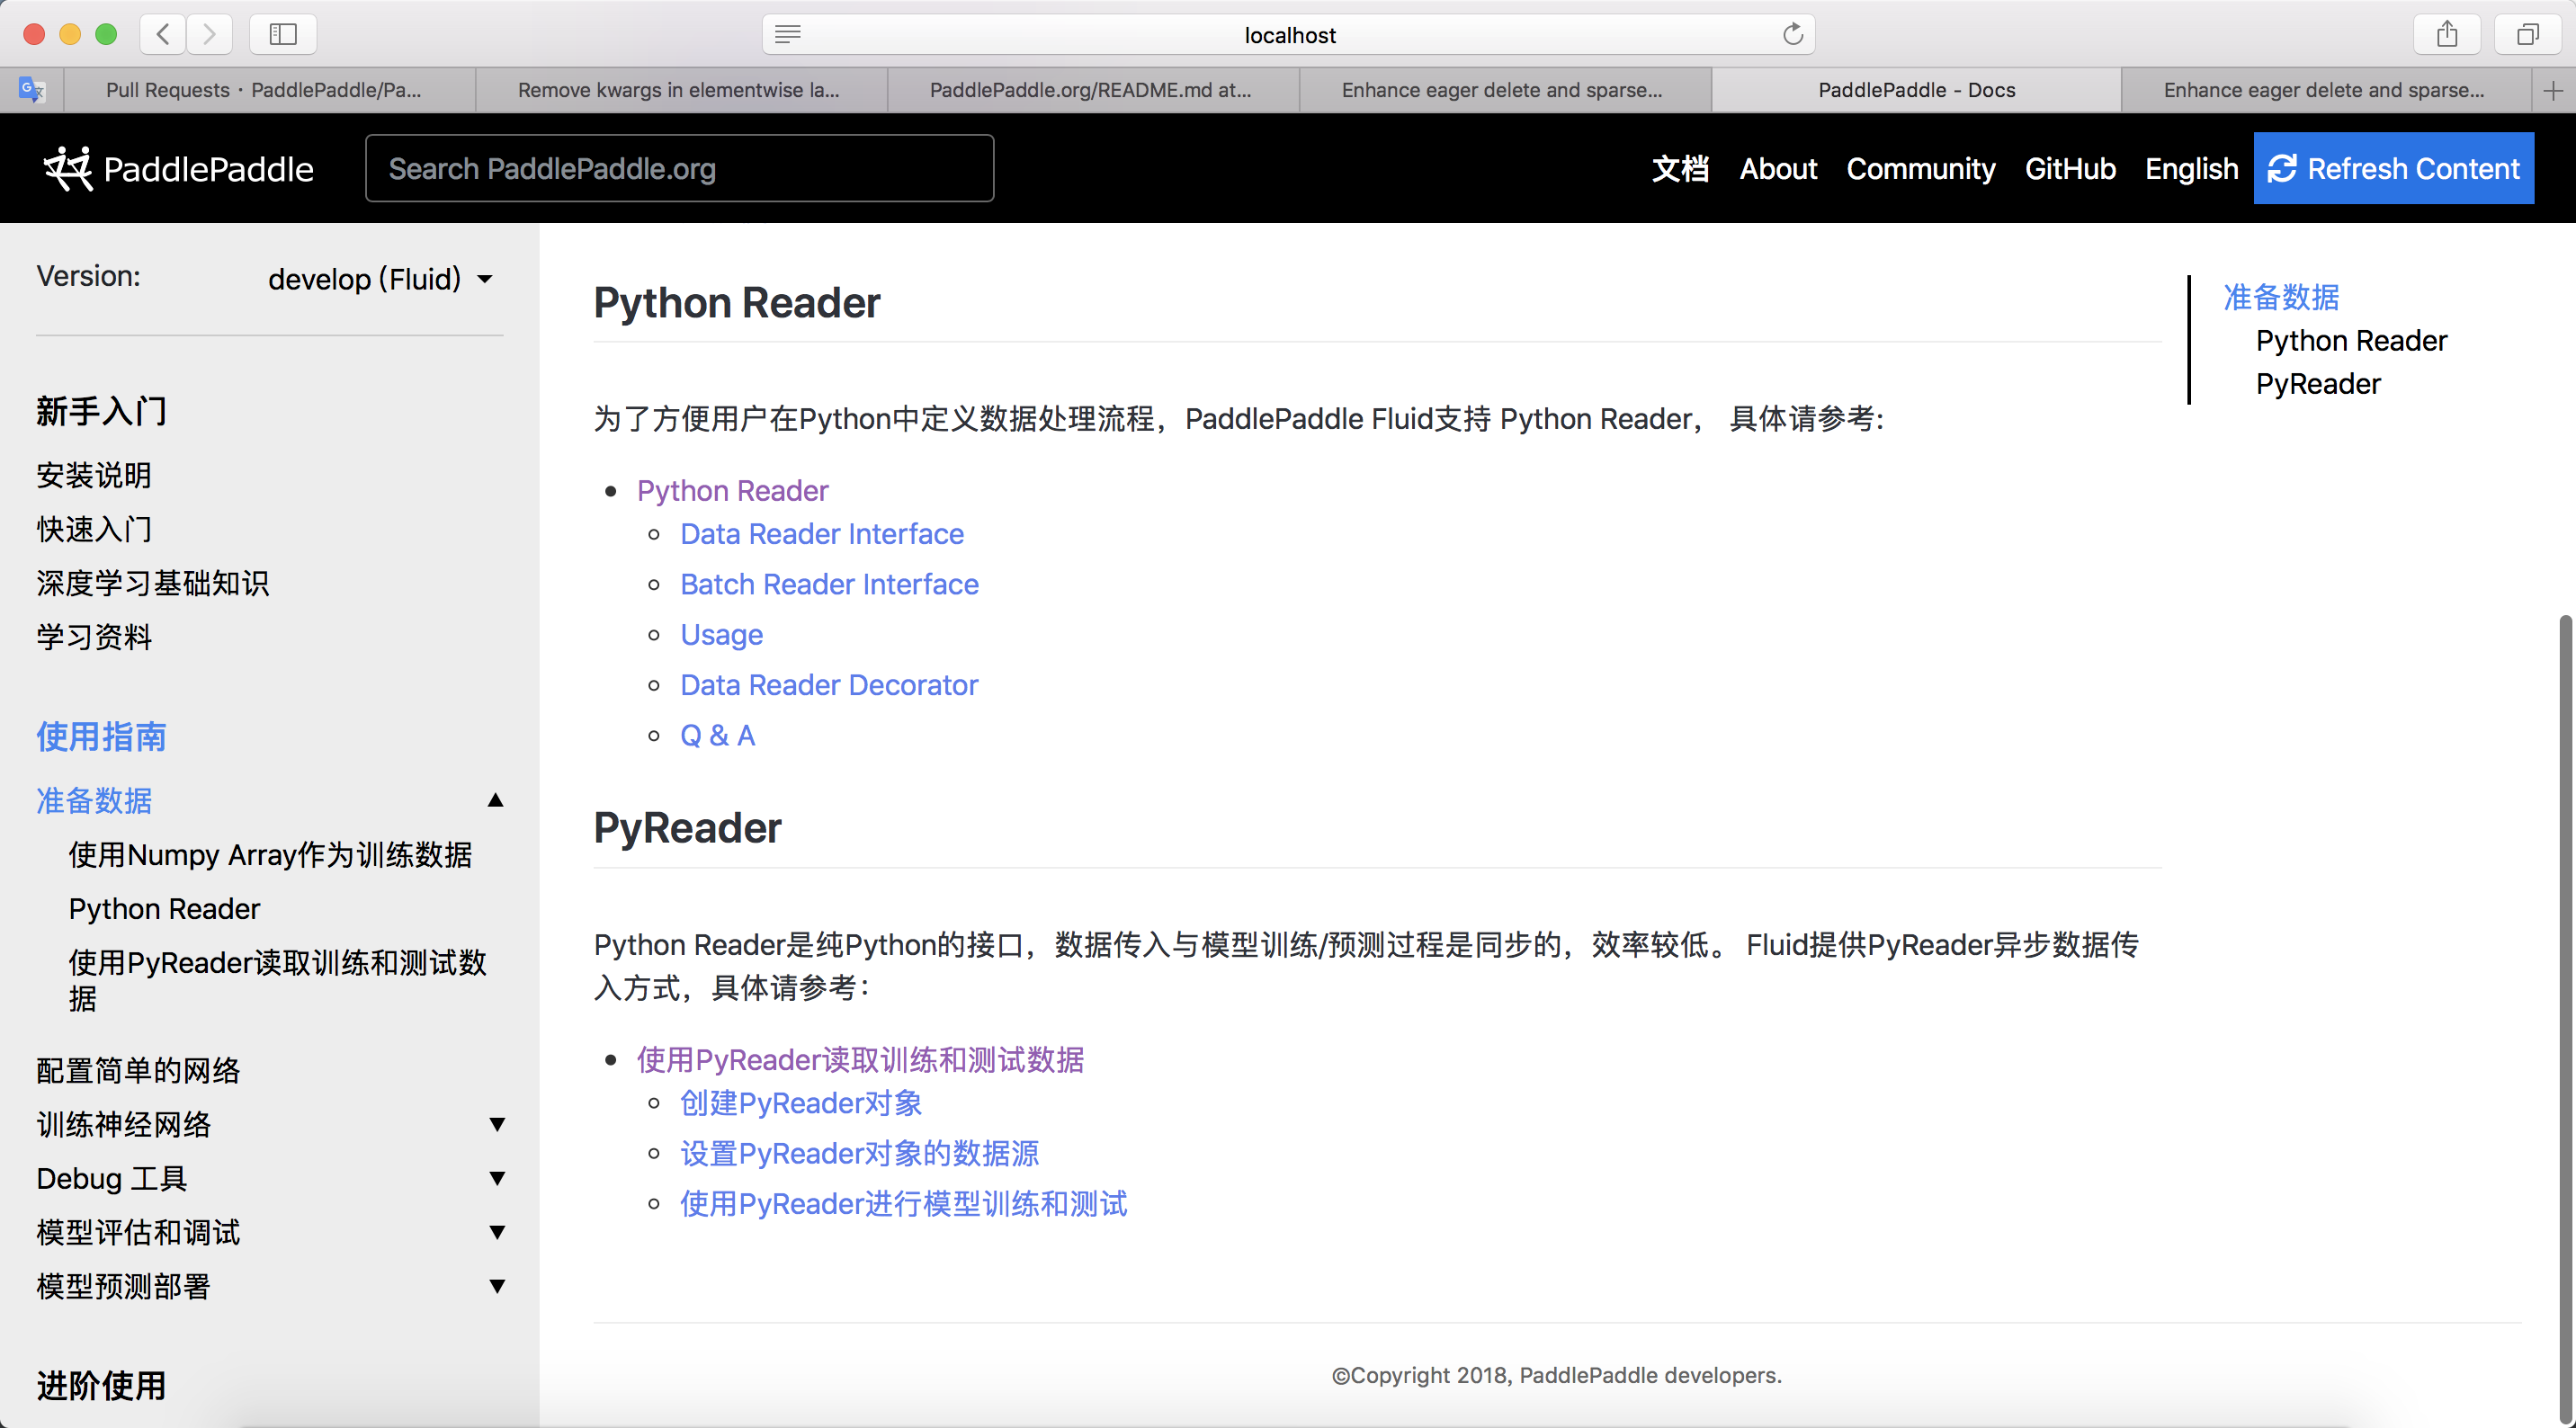
Task: Open the 使用PyReader进行模型训练和测试 link
Action: point(903,1203)
